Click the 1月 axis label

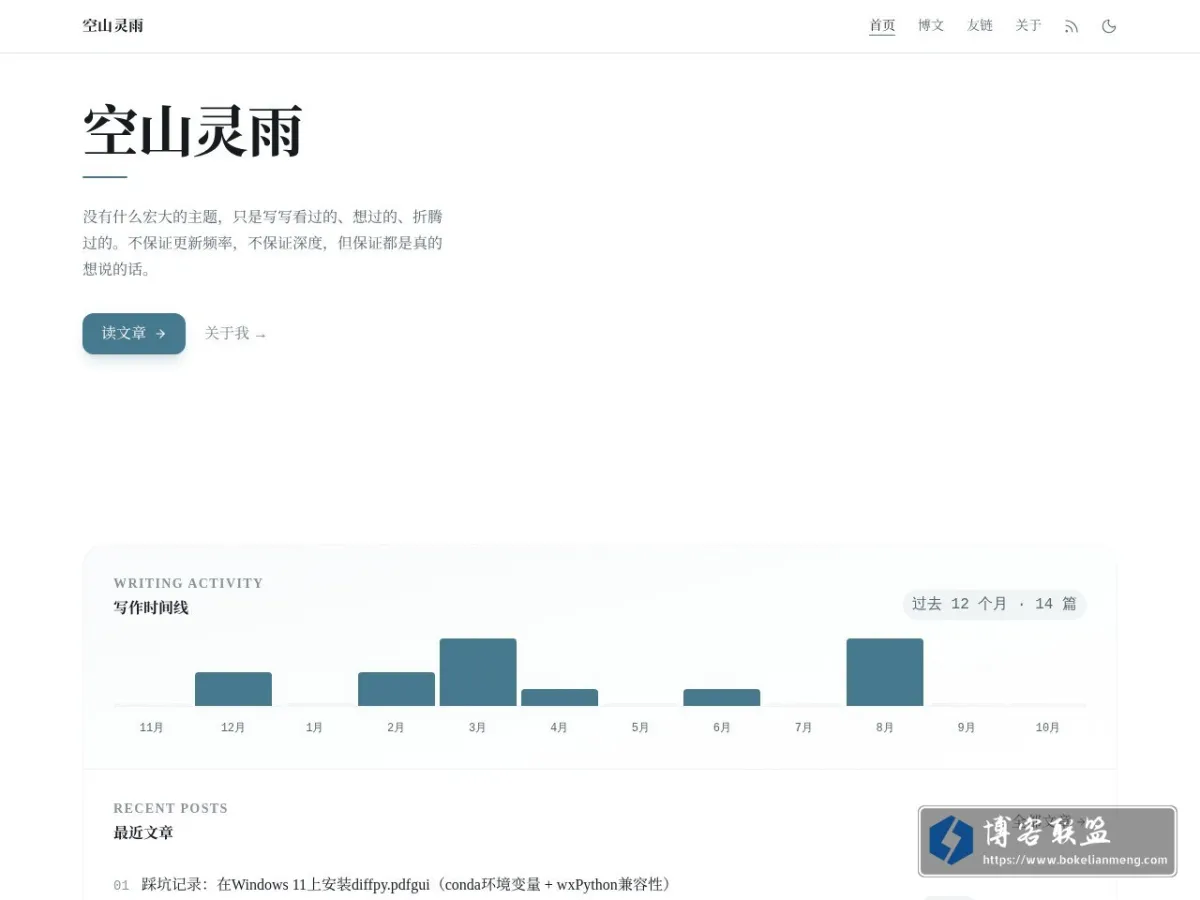point(315,728)
